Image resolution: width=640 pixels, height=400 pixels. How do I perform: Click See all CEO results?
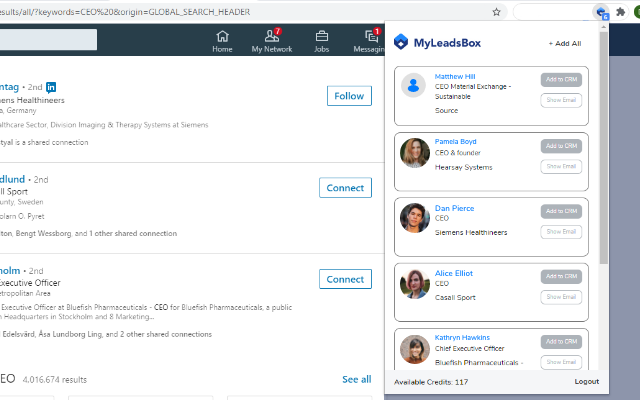pyautogui.click(x=356, y=380)
